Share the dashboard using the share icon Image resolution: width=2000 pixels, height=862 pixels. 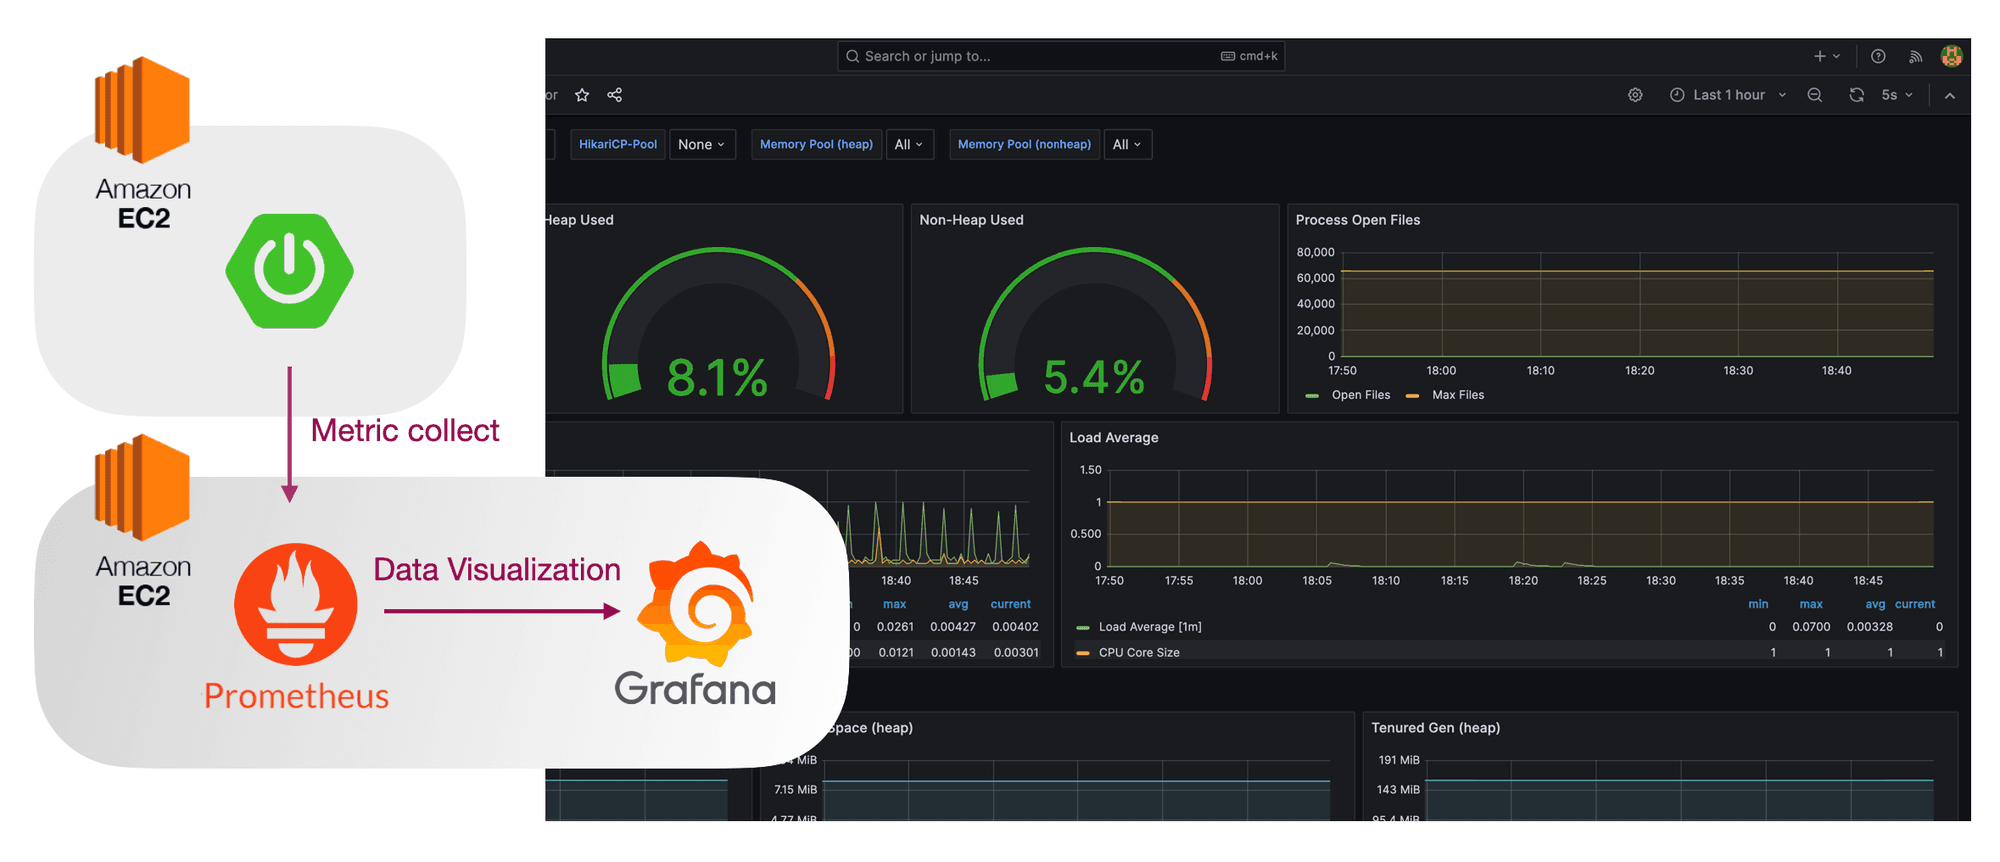(615, 95)
